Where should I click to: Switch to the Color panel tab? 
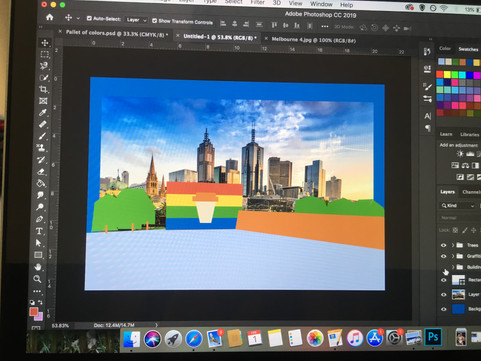coord(445,48)
